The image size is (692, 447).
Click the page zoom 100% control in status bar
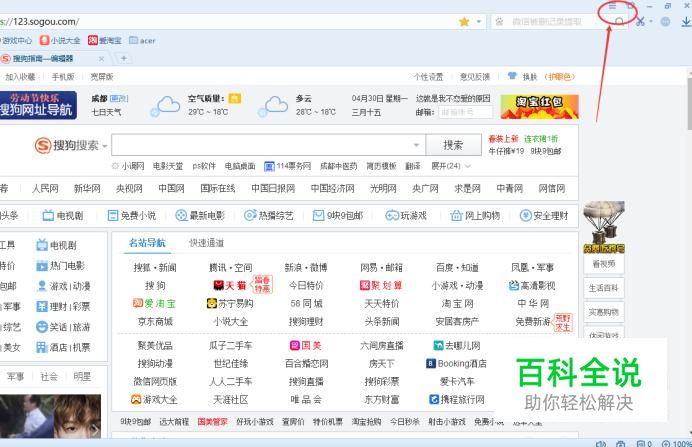pyautogui.click(x=677, y=443)
